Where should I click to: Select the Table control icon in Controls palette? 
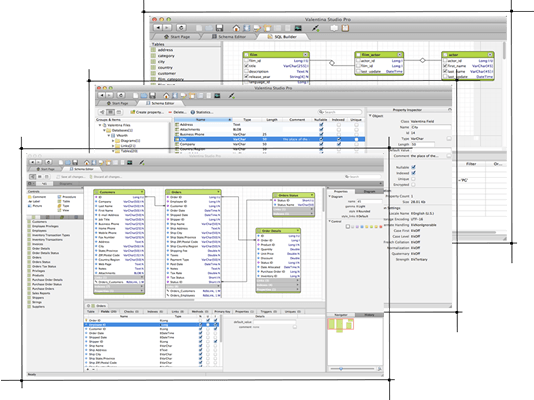pos(59,201)
